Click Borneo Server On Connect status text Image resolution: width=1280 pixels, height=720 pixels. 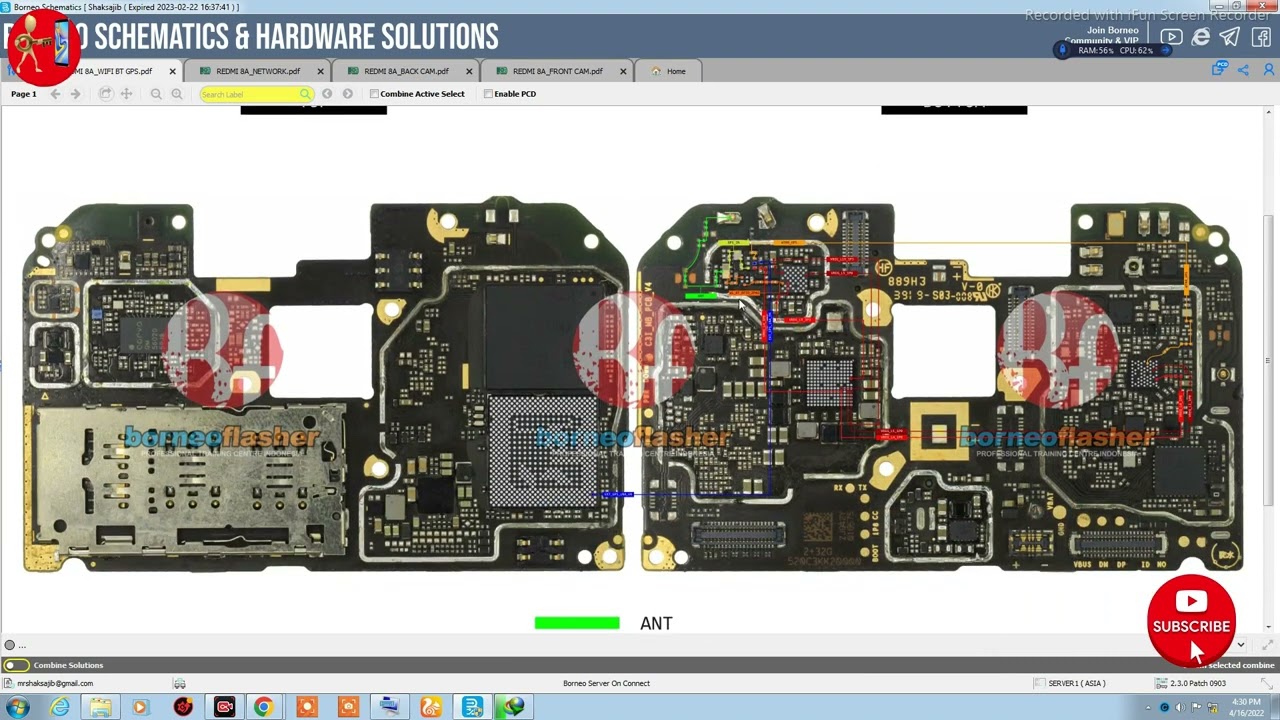point(606,683)
